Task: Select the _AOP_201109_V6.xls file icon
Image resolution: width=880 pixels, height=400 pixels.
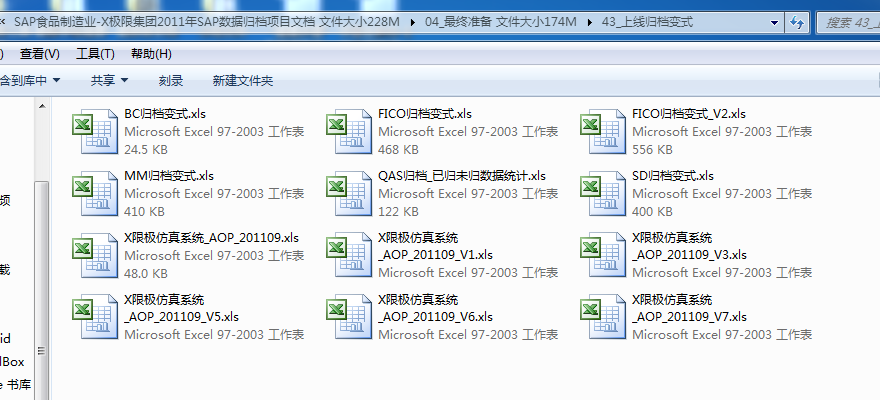Action: pos(349,317)
